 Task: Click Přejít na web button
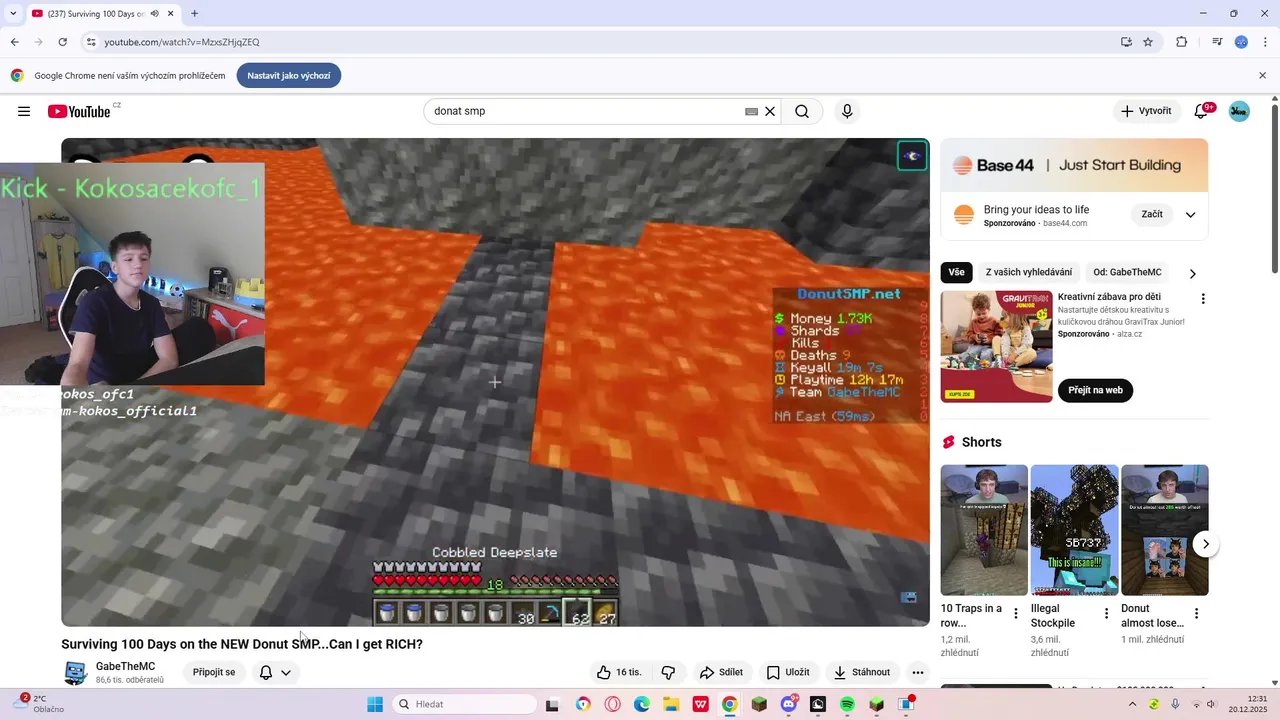1095,390
